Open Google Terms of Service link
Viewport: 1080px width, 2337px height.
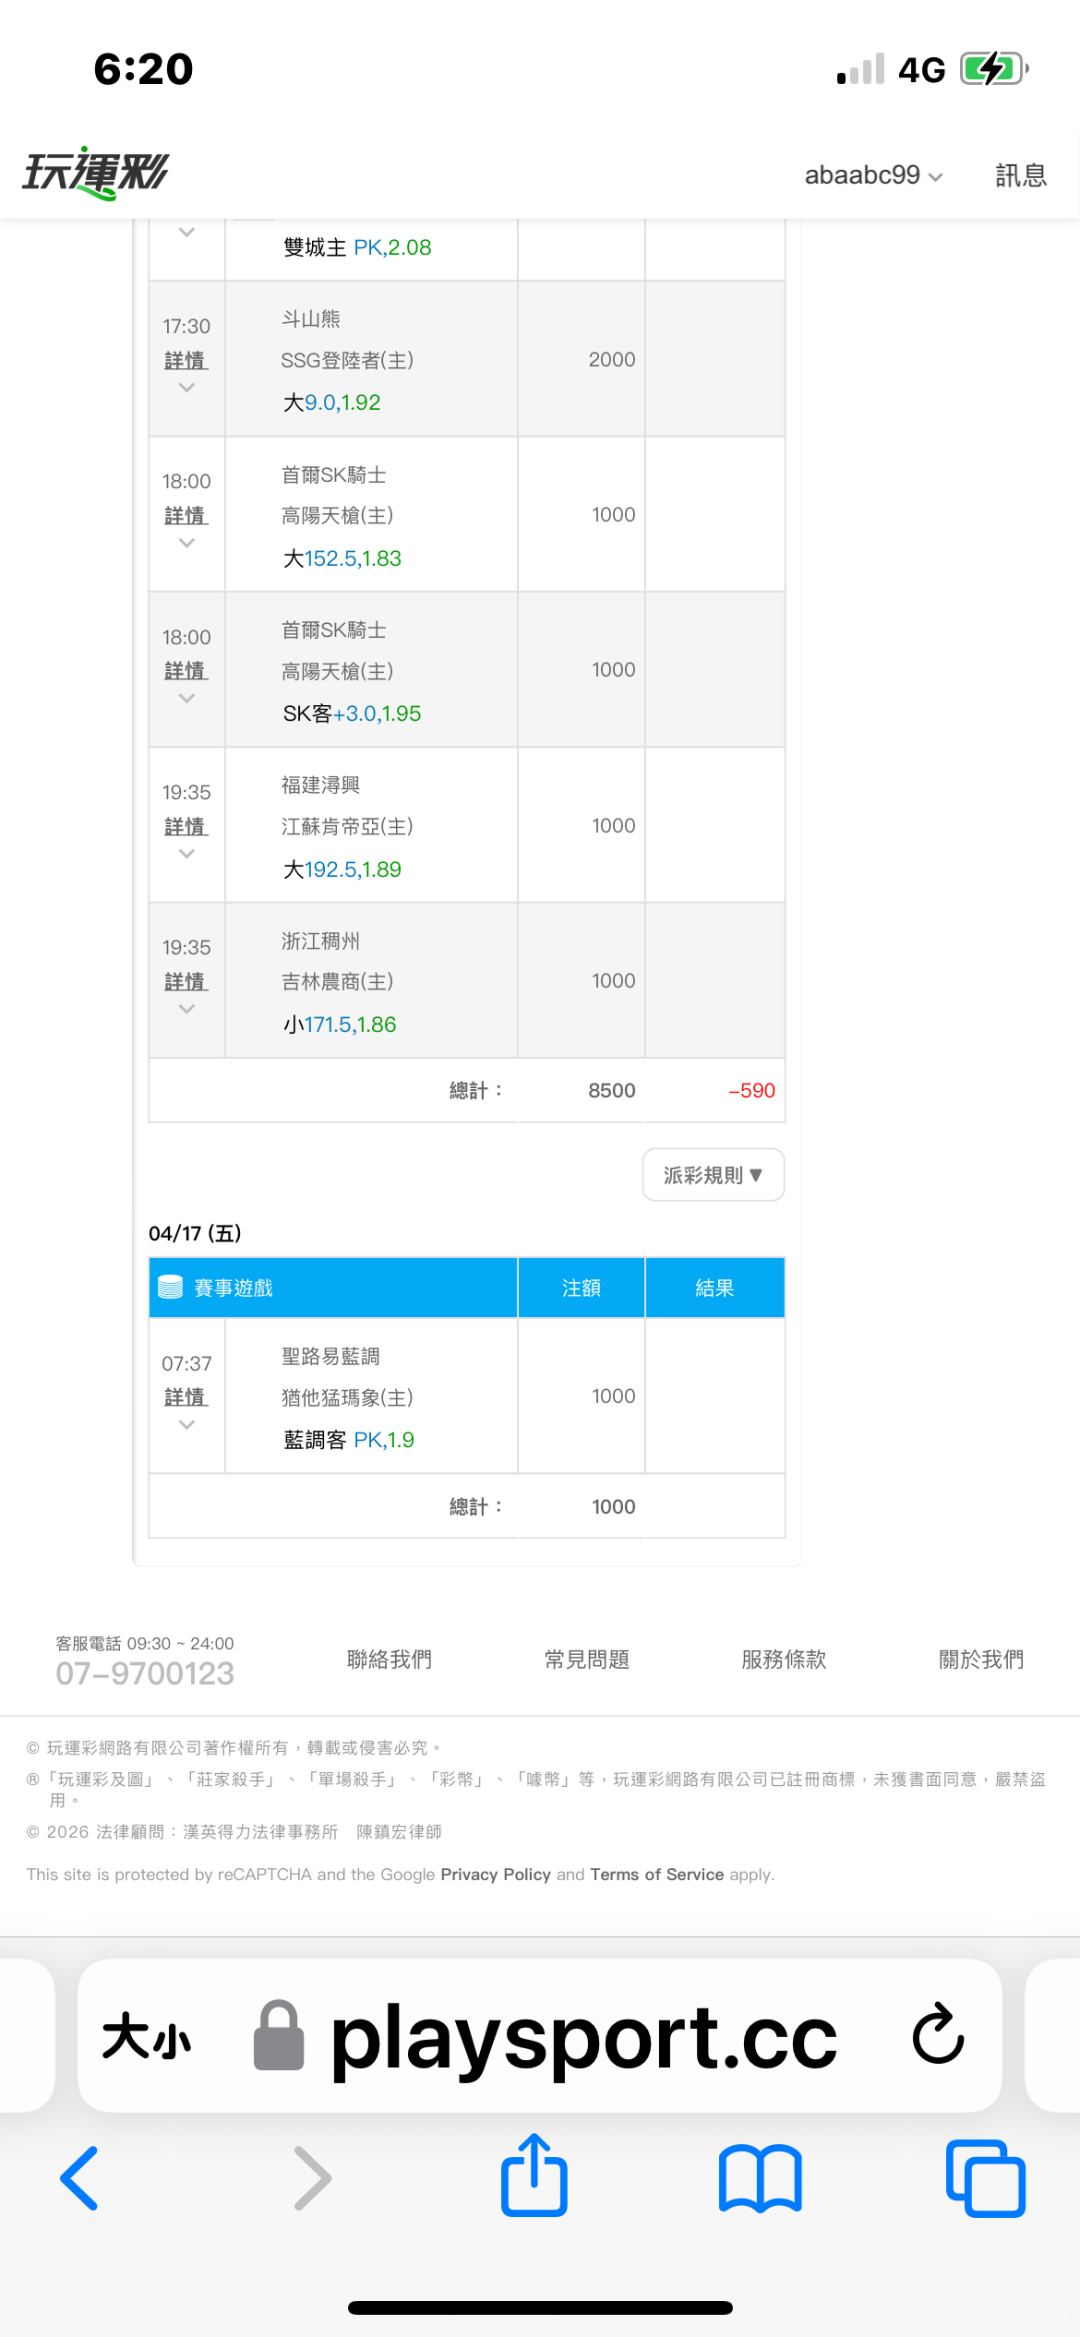[656, 1875]
